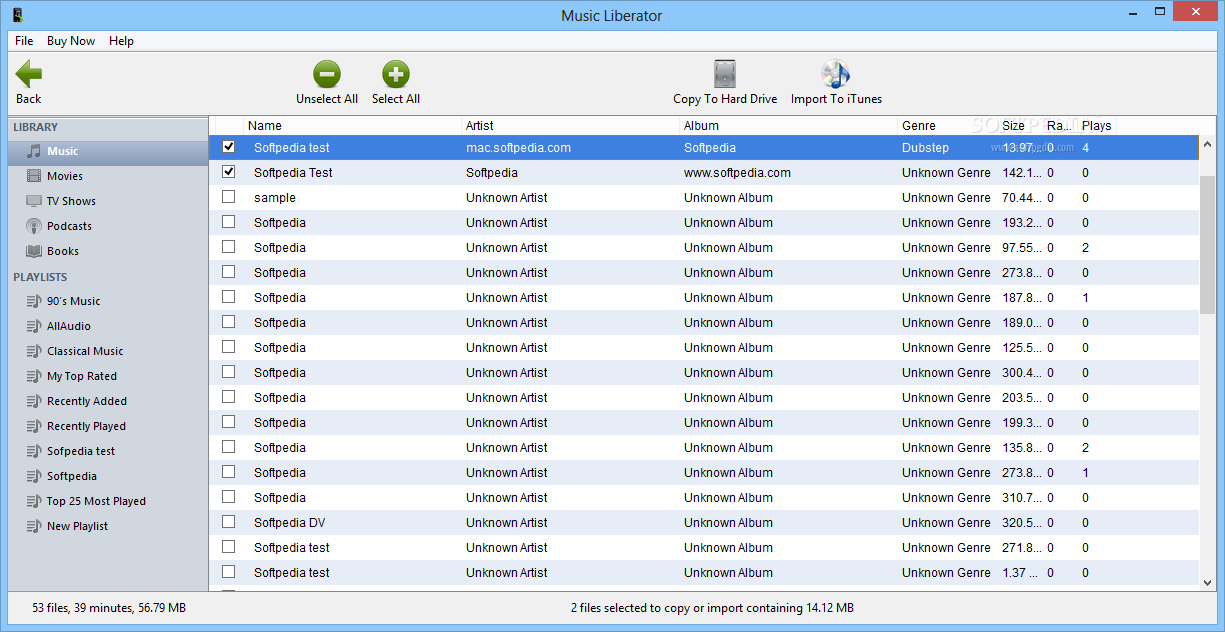Check the sample track checkbox
1225x632 pixels.
(229, 197)
